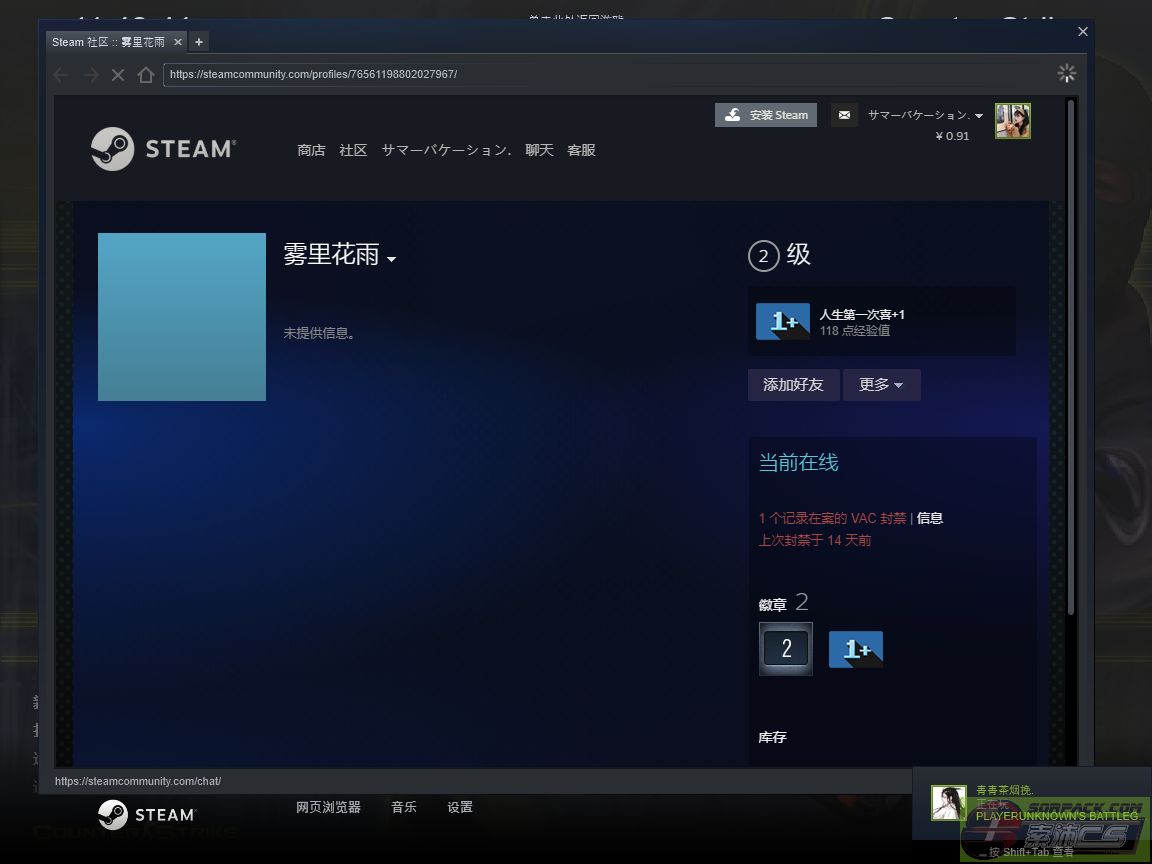The width and height of the screenshot is (1152, 864).
Task: Click the level 2 badge icon
Action: 786,648
